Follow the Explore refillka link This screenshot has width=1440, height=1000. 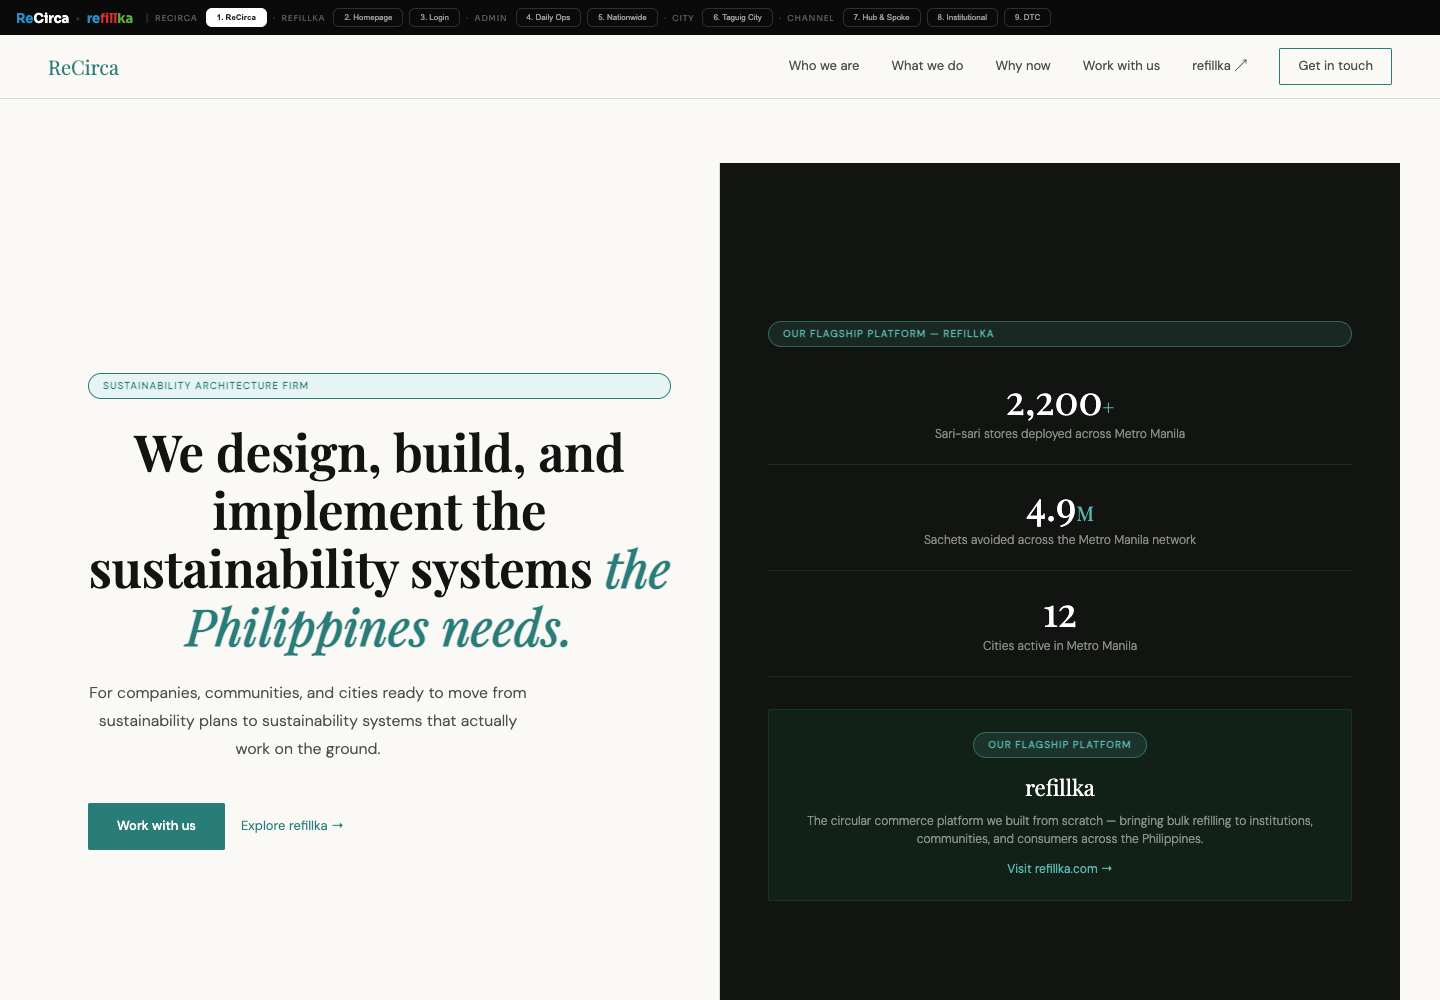point(292,826)
